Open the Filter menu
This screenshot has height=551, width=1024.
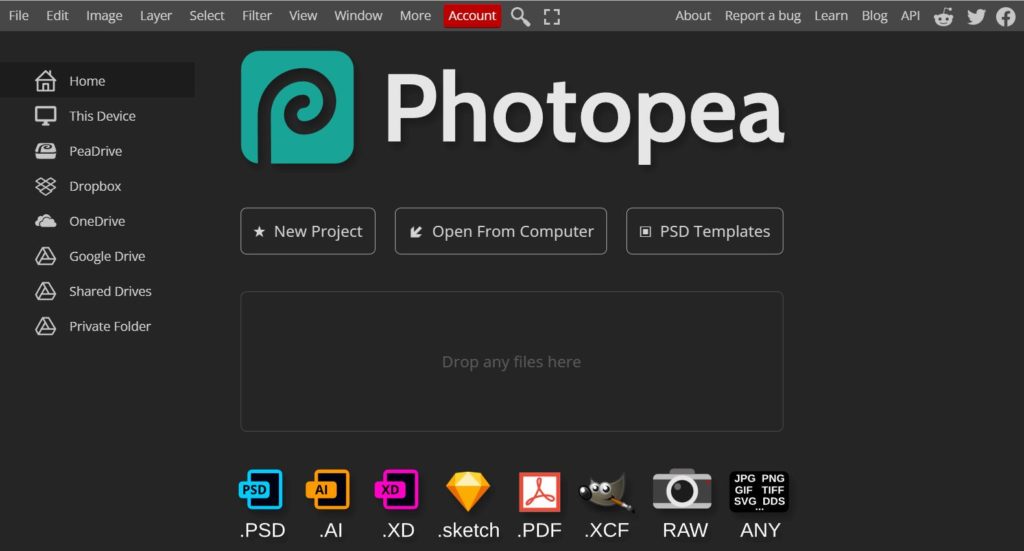click(257, 16)
